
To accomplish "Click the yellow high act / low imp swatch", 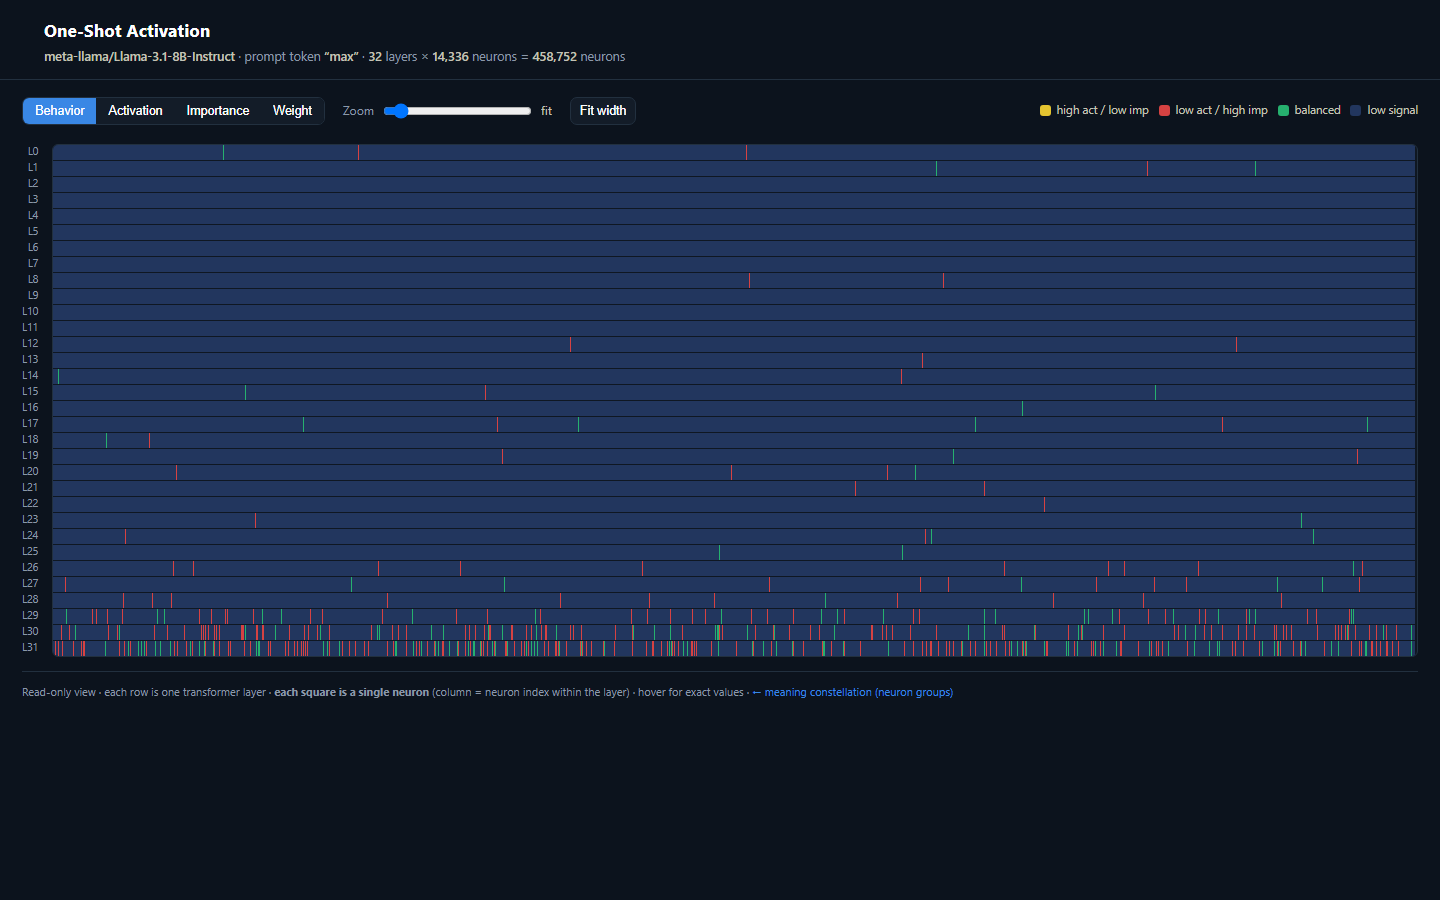I will [1045, 111].
